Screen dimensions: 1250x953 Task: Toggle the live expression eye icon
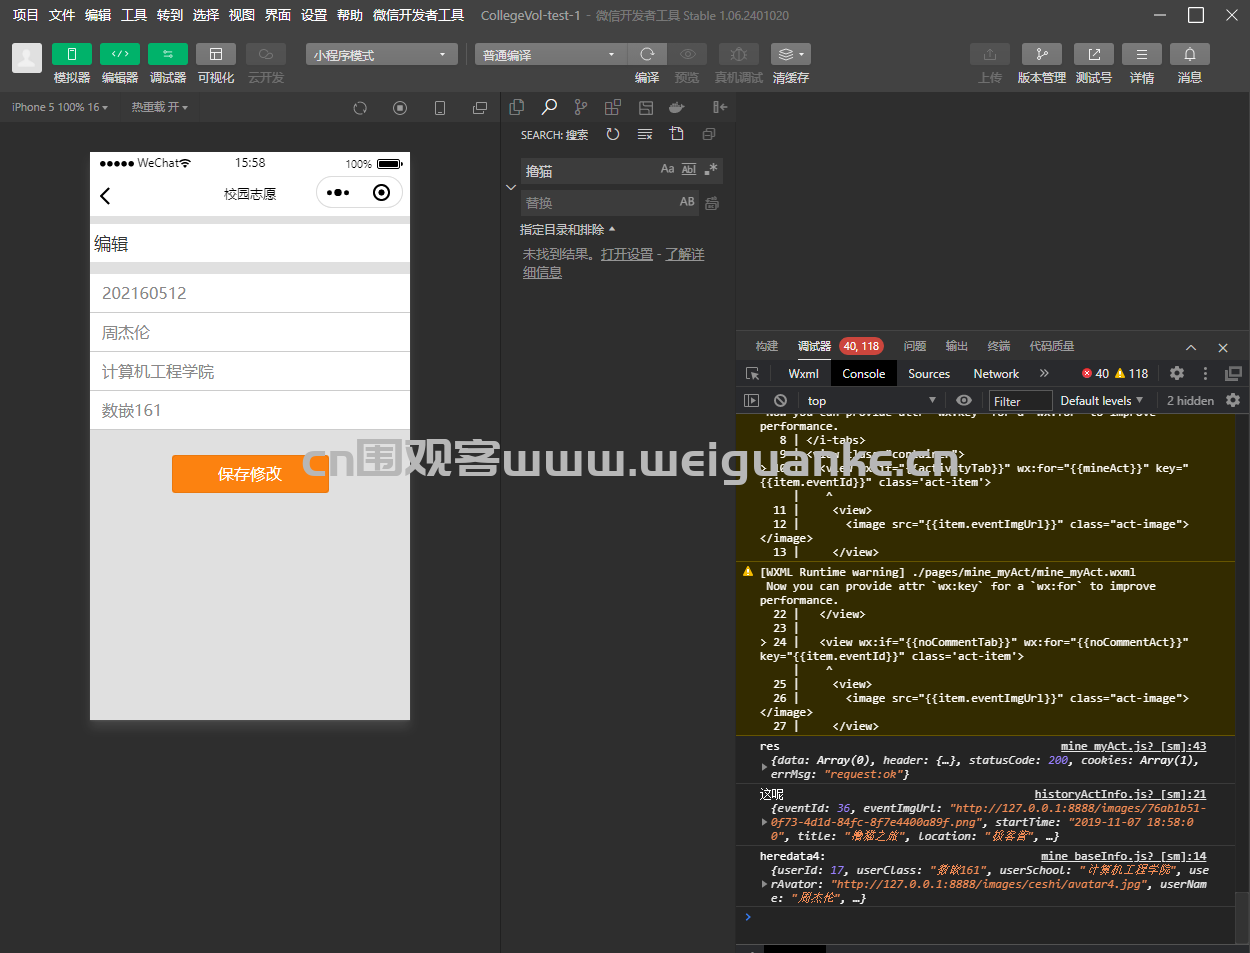pyautogui.click(x=964, y=401)
